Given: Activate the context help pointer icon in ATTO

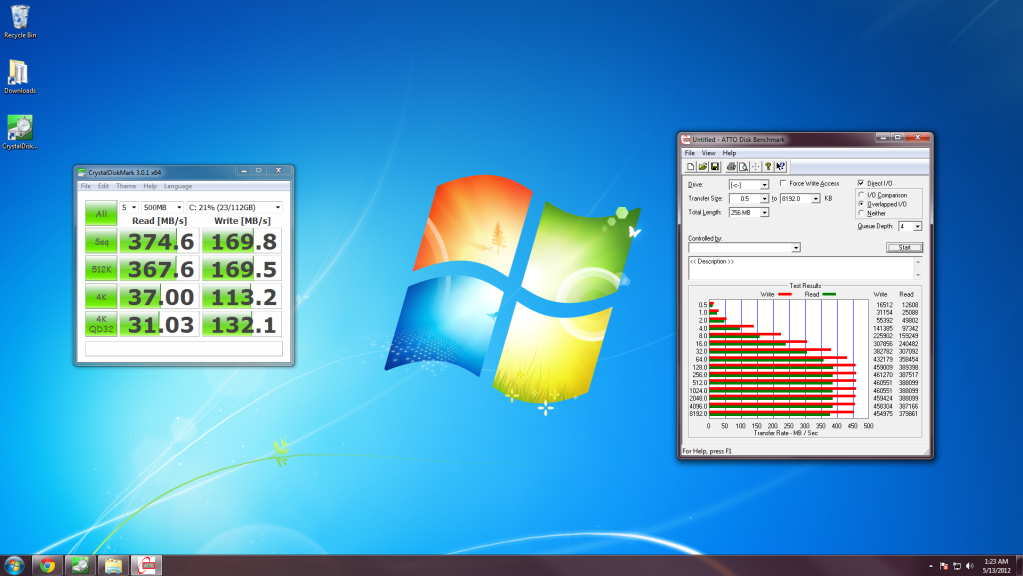Looking at the screenshot, I should click(781, 167).
